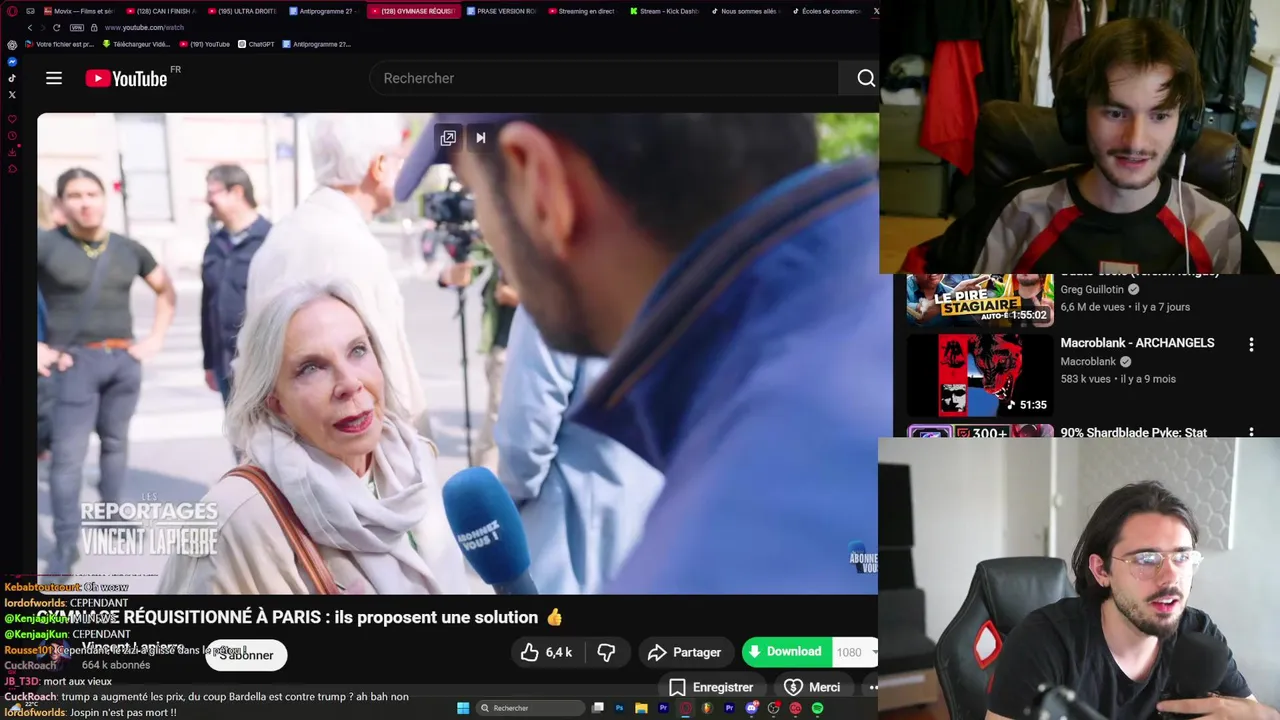Screen dimensions: 1280x720
Task: Open options for 90% Shardblade Pyke video
Action: pos(1251,433)
